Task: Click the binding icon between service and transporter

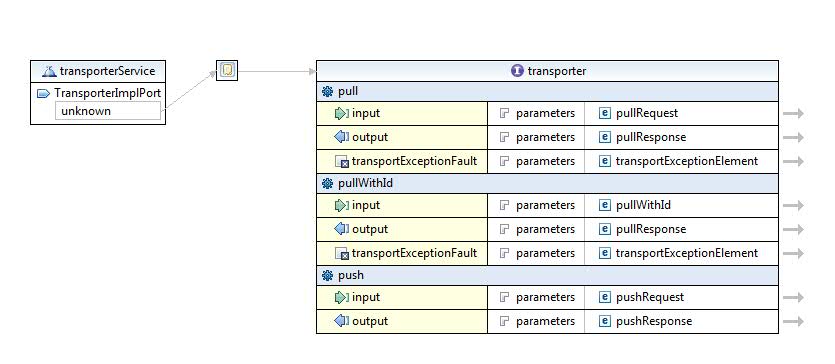Action: coord(227,70)
